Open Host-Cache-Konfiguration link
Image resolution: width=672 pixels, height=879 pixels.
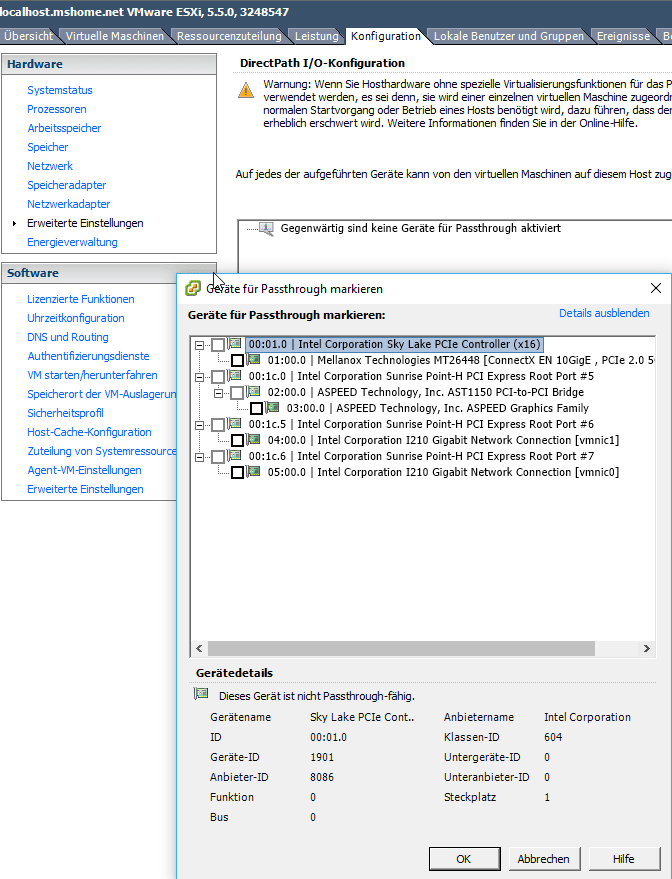point(89,432)
